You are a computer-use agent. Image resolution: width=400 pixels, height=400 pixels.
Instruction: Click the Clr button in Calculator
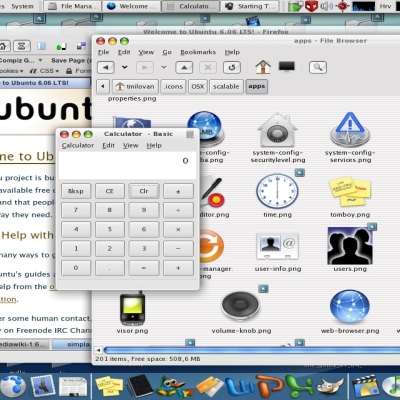144,191
